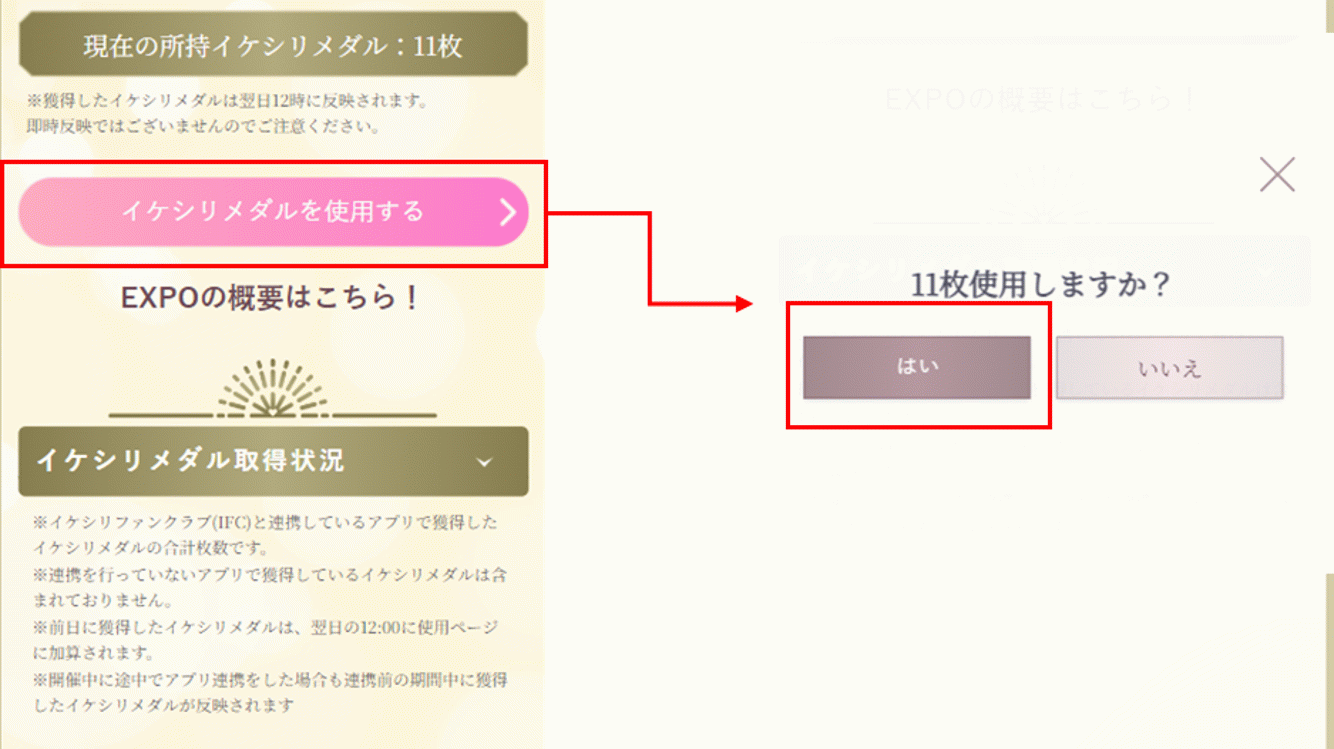The height and width of the screenshot is (749, 1334).
Task: Click the dimmed EXPOの概要はこちら！ text on right
Action: (x=1041, y=100)
